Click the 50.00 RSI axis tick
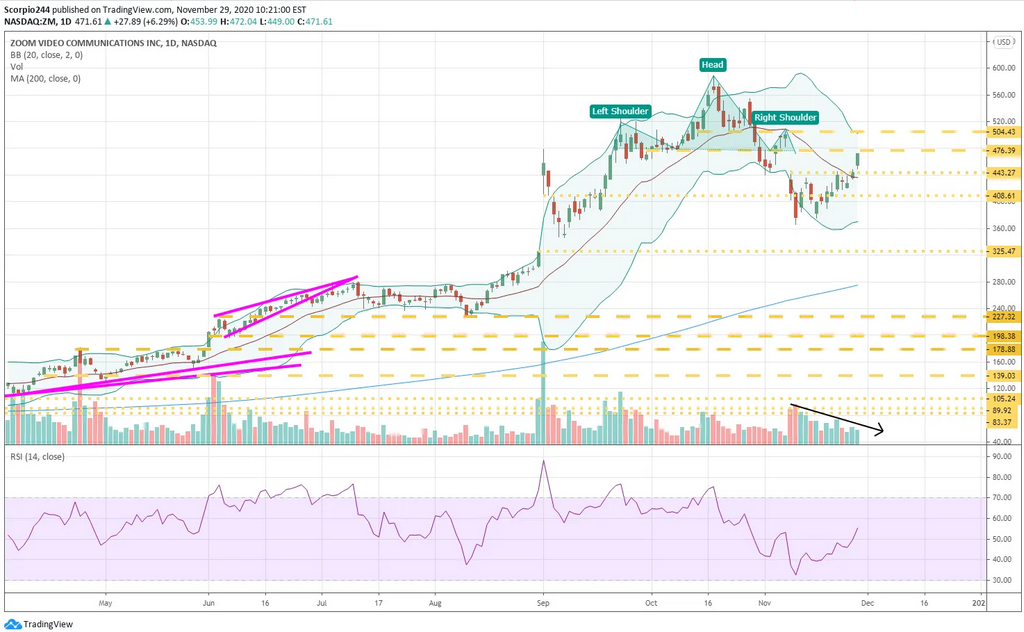 coord(1002,539)
